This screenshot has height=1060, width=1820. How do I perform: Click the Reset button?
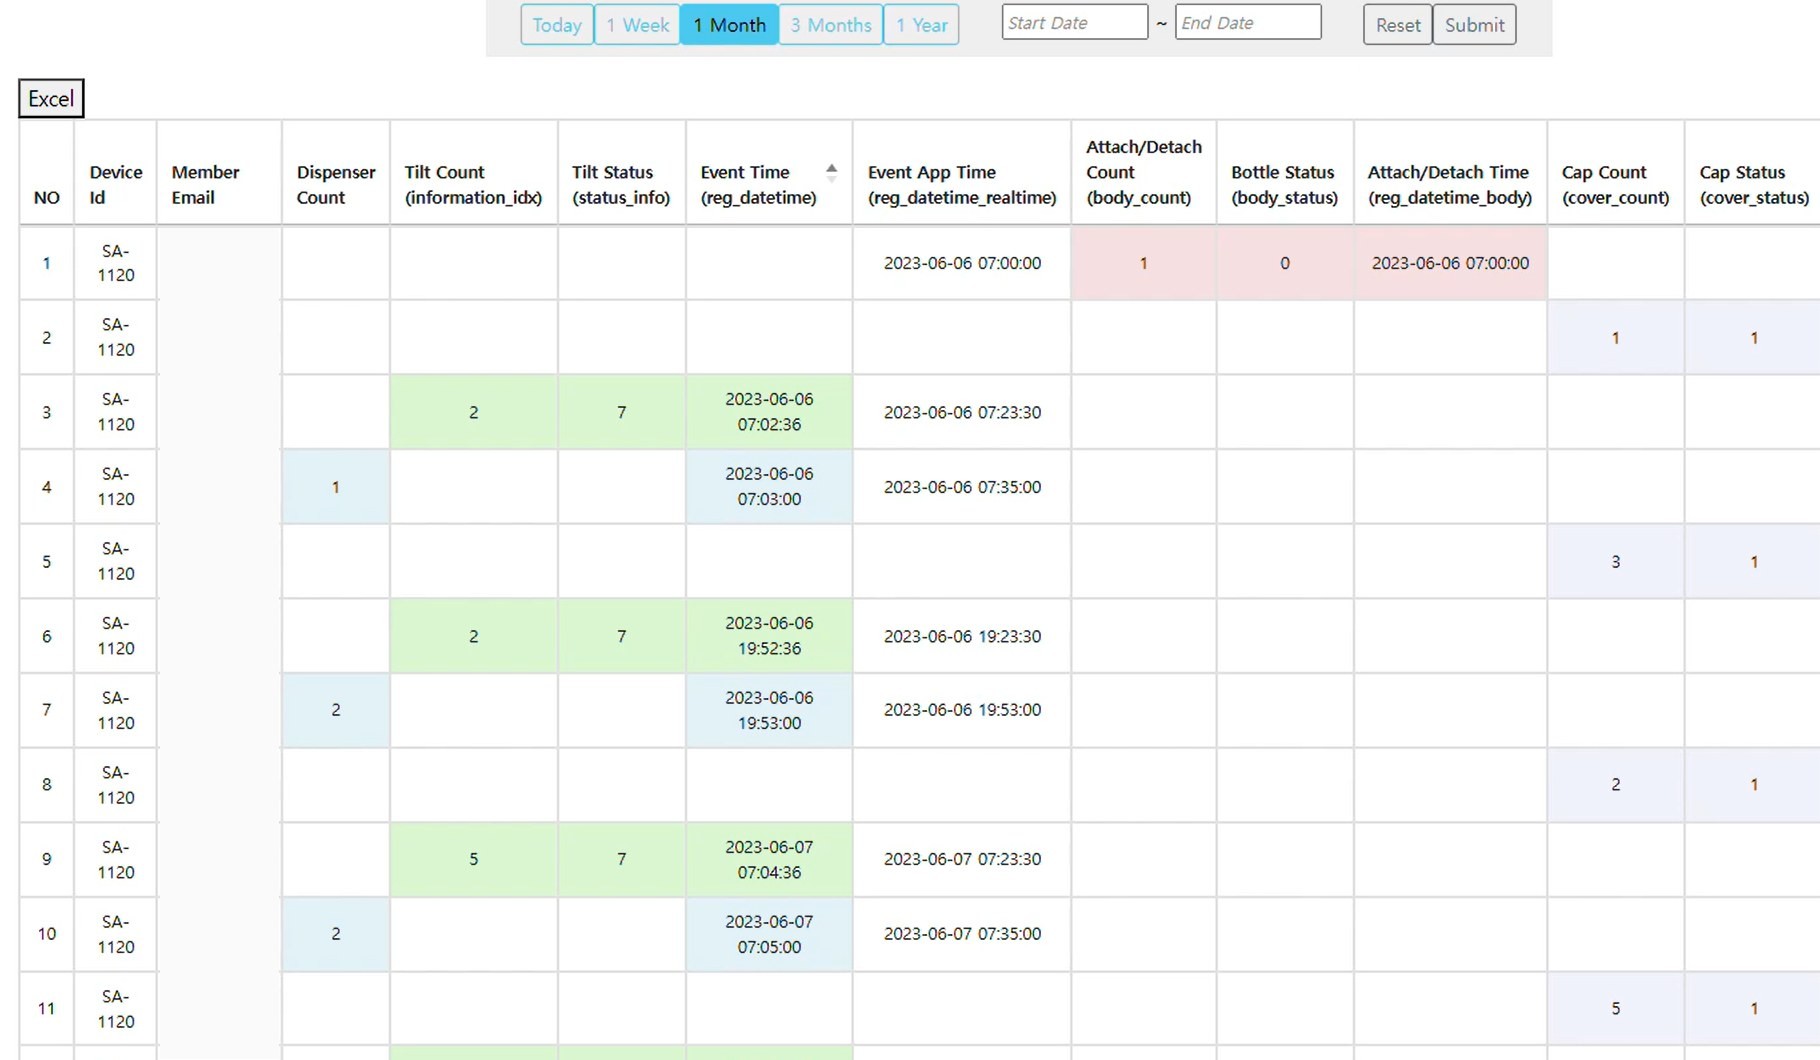tap(1397, 25)
